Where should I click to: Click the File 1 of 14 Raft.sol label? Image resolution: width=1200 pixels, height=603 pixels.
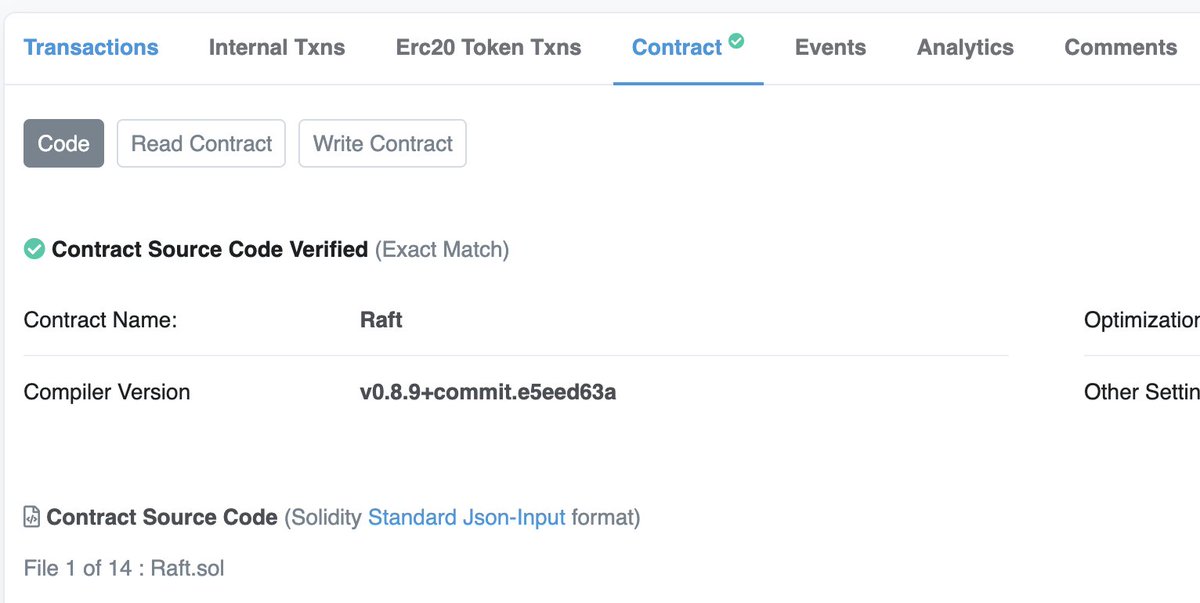[124, 569]
